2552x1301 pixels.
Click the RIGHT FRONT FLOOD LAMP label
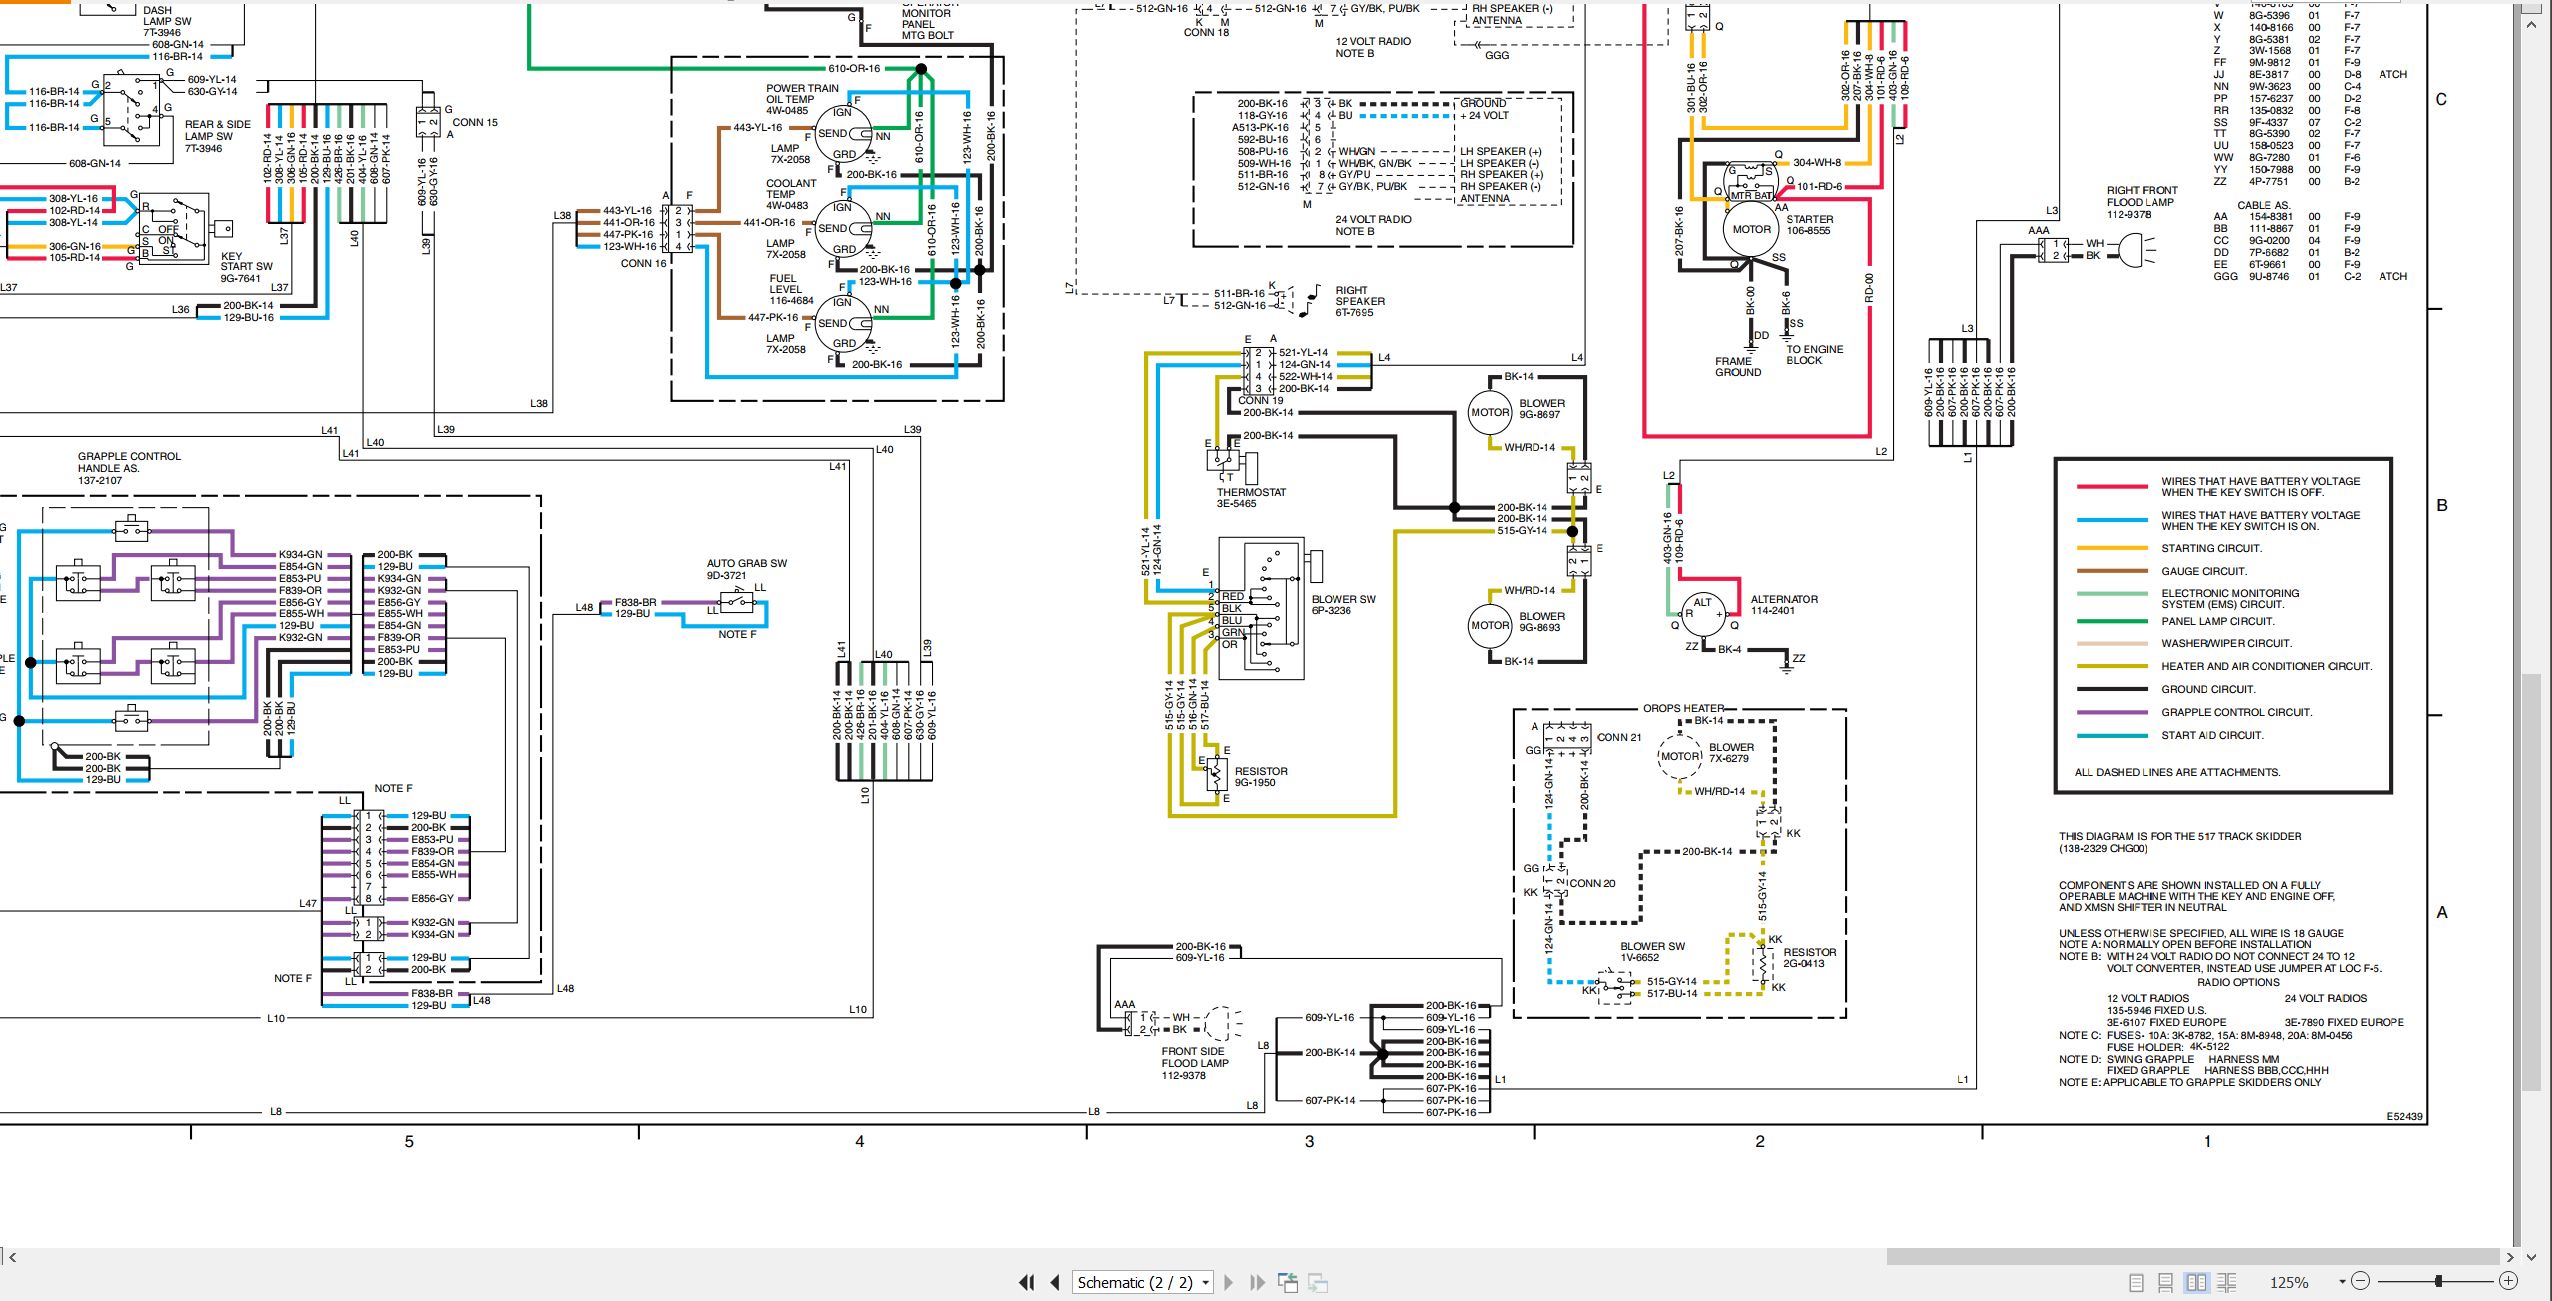(2140, 196)
